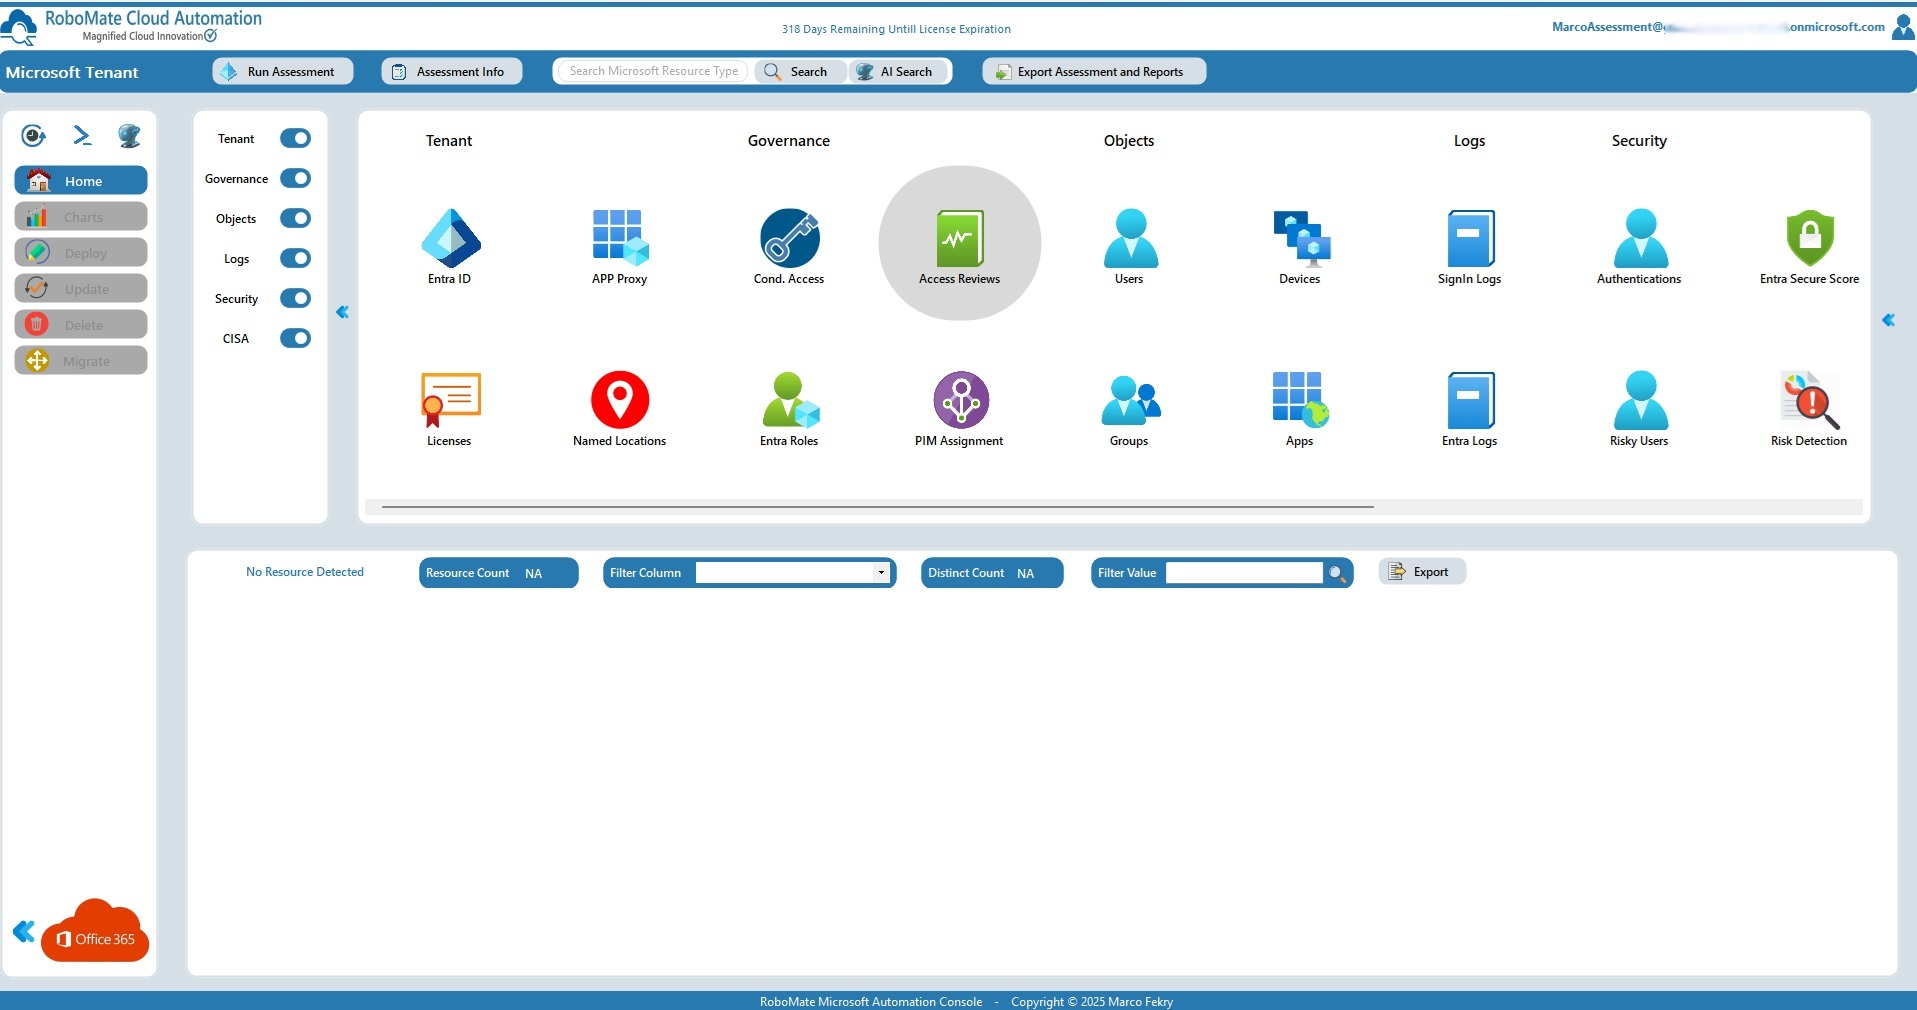
Task: Click the Microsoft Tenant title
Action: coord(72,72)
